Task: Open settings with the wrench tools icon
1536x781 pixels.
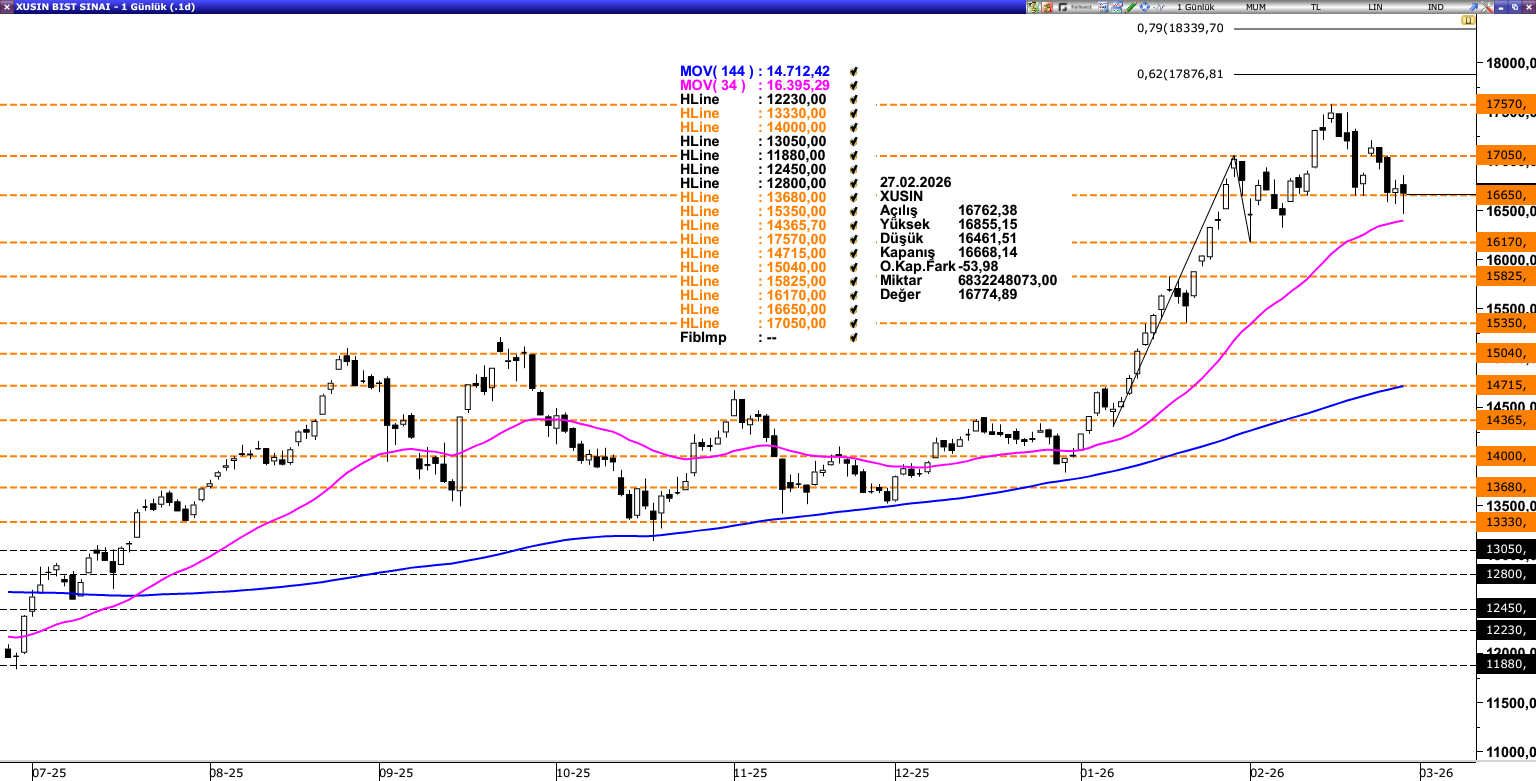Action: (1487, 7)
